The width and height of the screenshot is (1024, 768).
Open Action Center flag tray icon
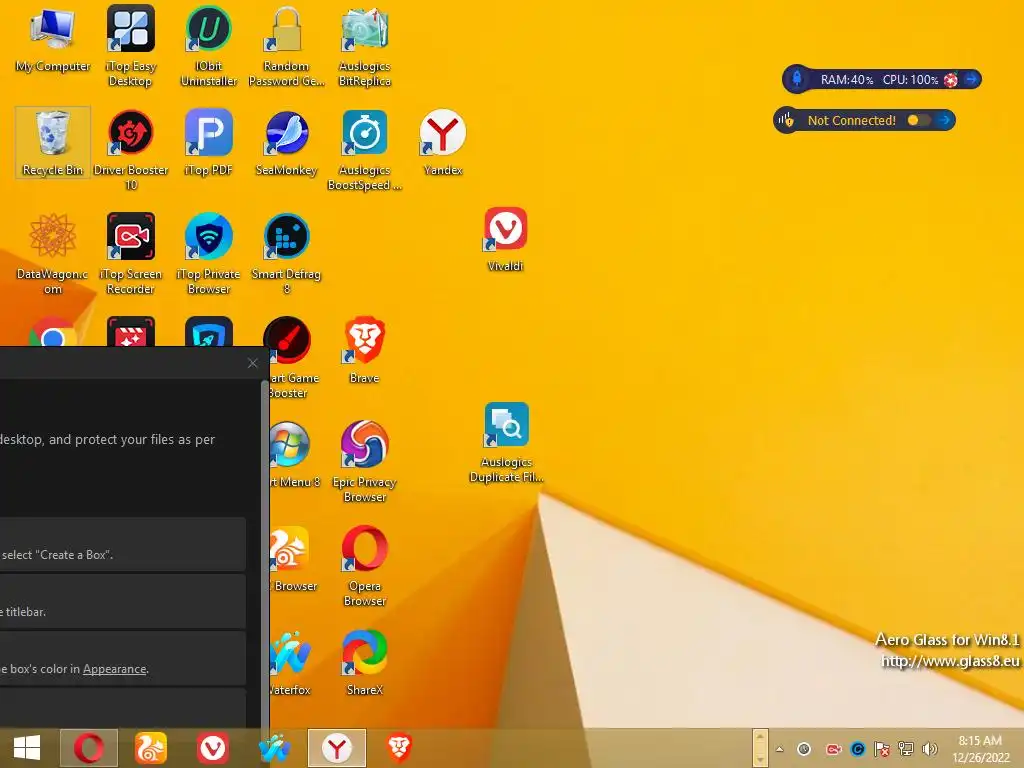(x=882, y=749)
